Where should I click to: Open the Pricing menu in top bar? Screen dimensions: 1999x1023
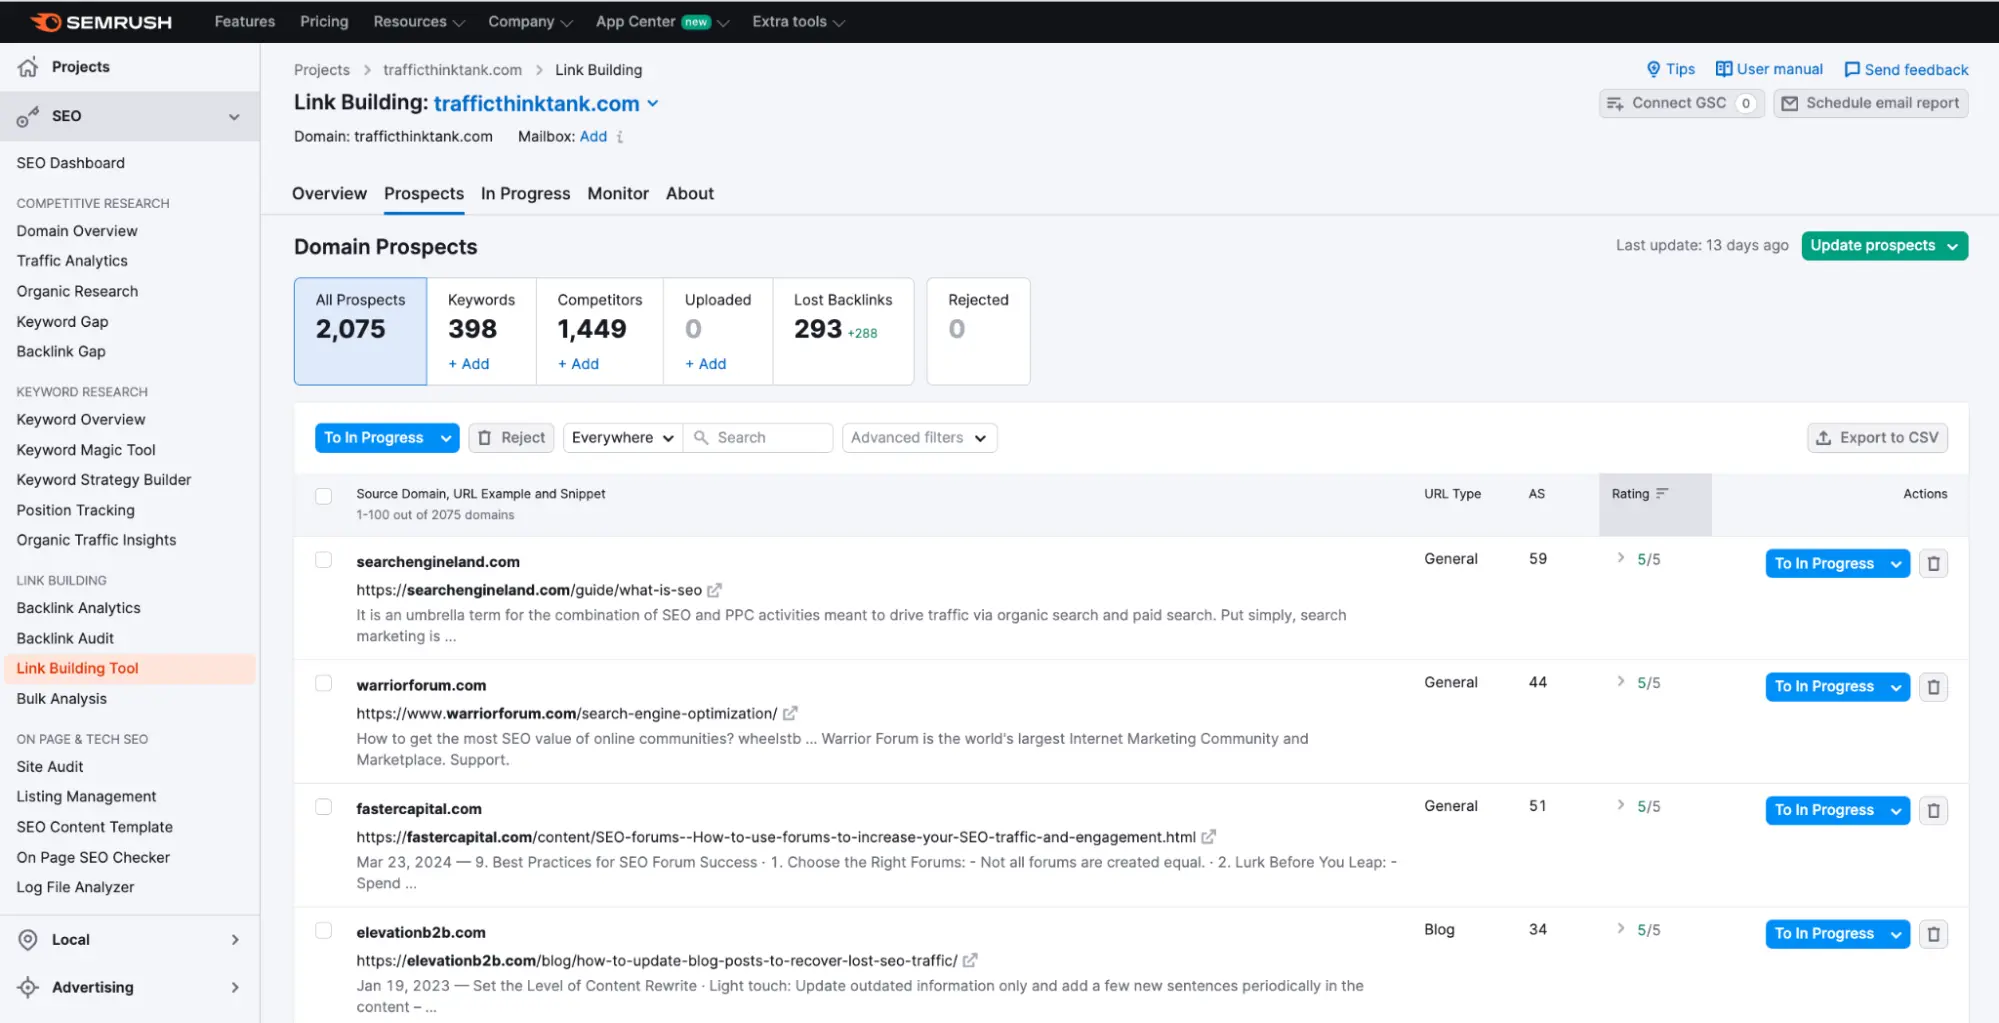click(x=323, y=21)
